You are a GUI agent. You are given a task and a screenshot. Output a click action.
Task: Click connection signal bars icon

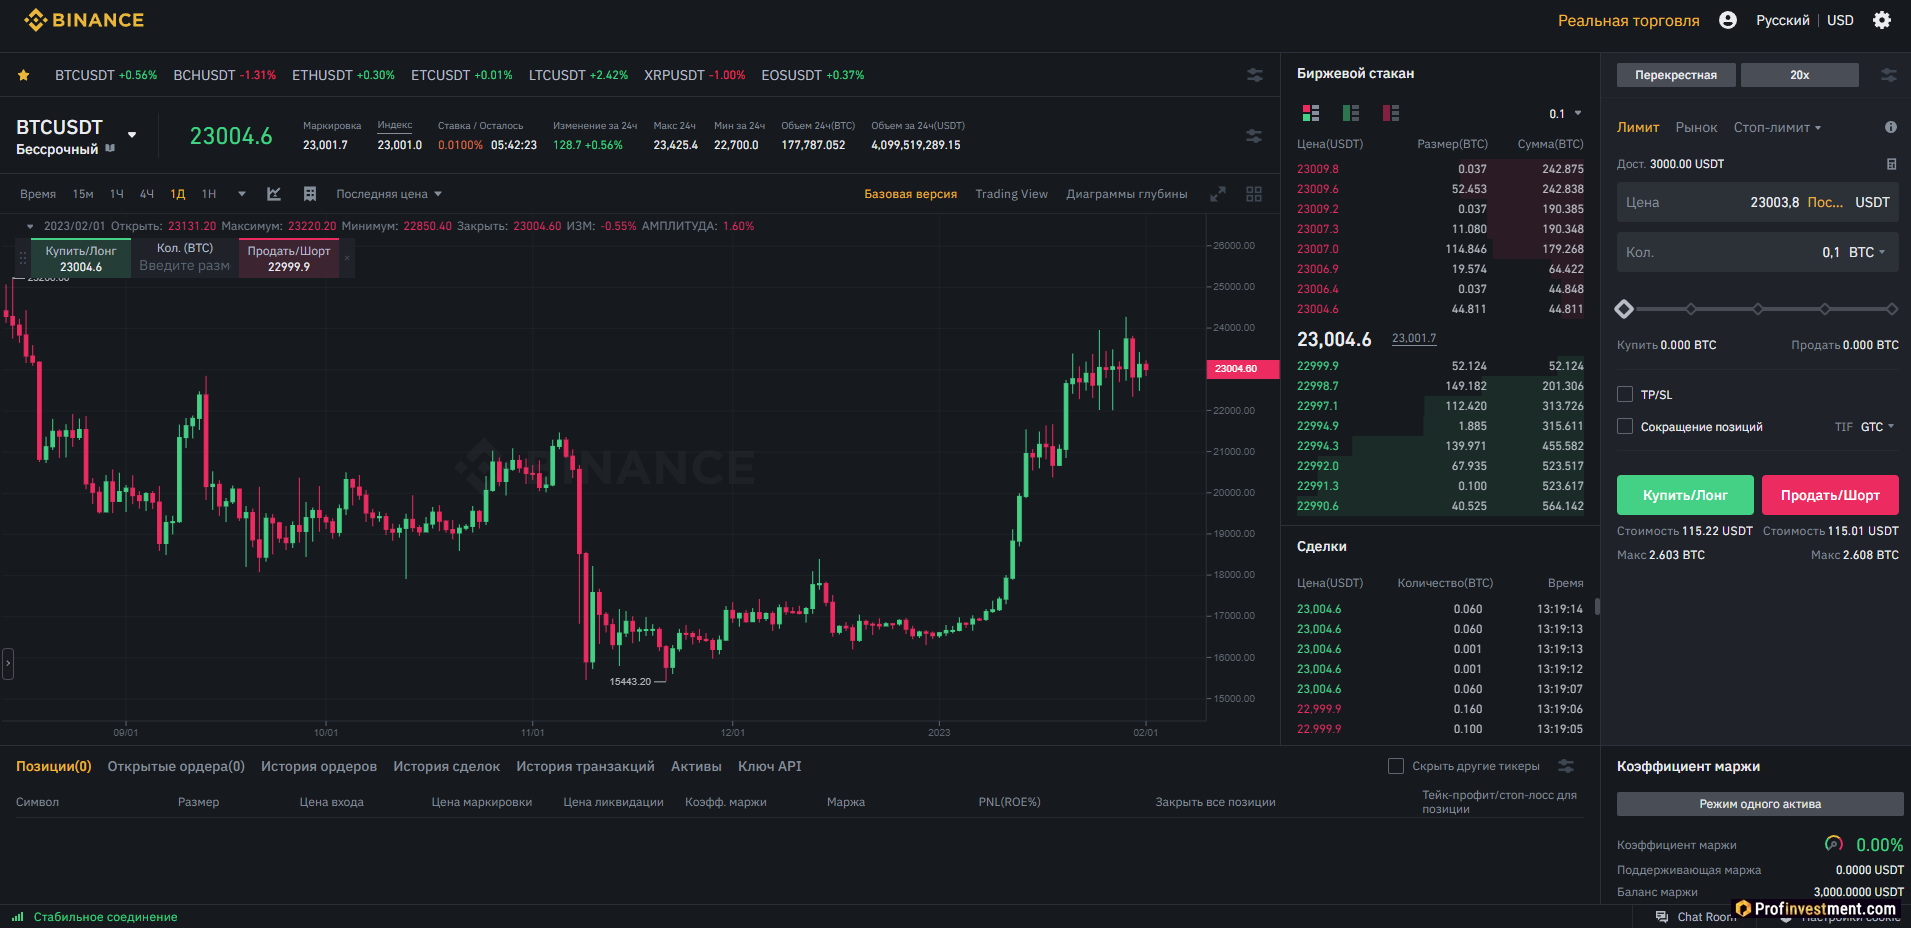18,917
